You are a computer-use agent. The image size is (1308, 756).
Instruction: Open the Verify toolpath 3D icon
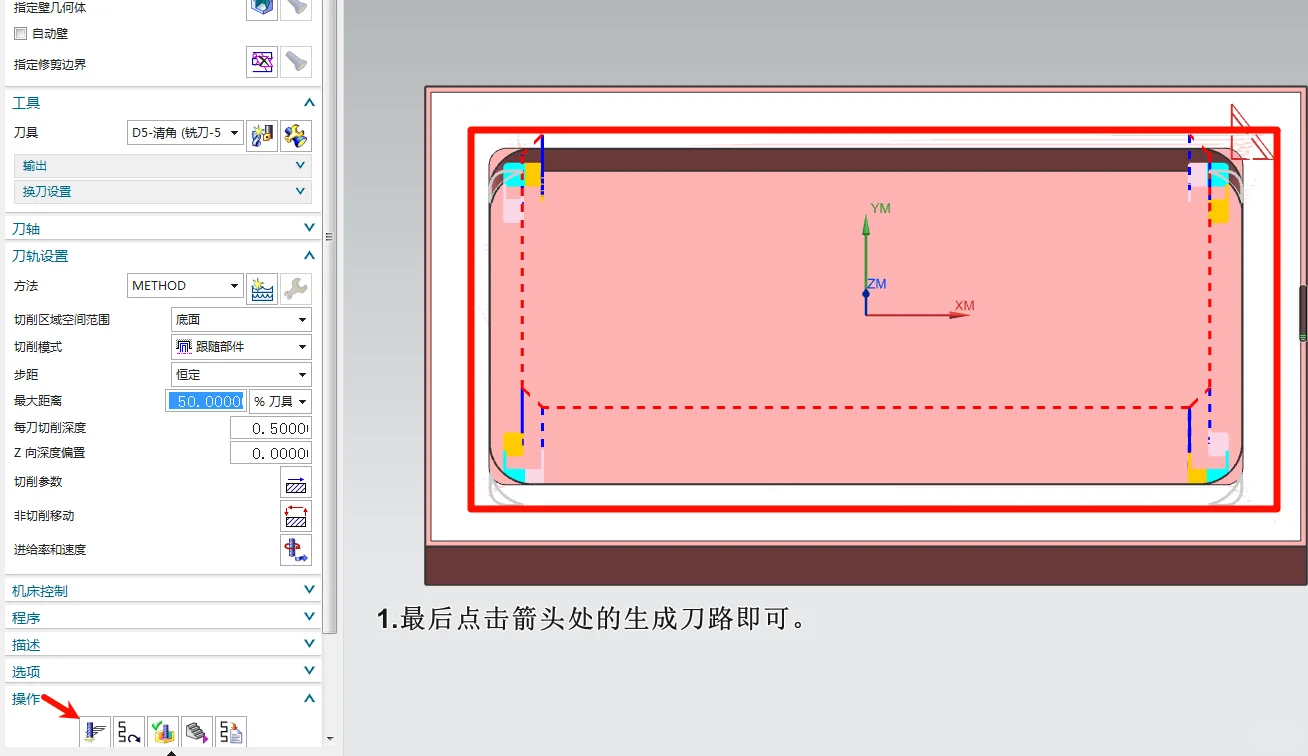[163, 731]
